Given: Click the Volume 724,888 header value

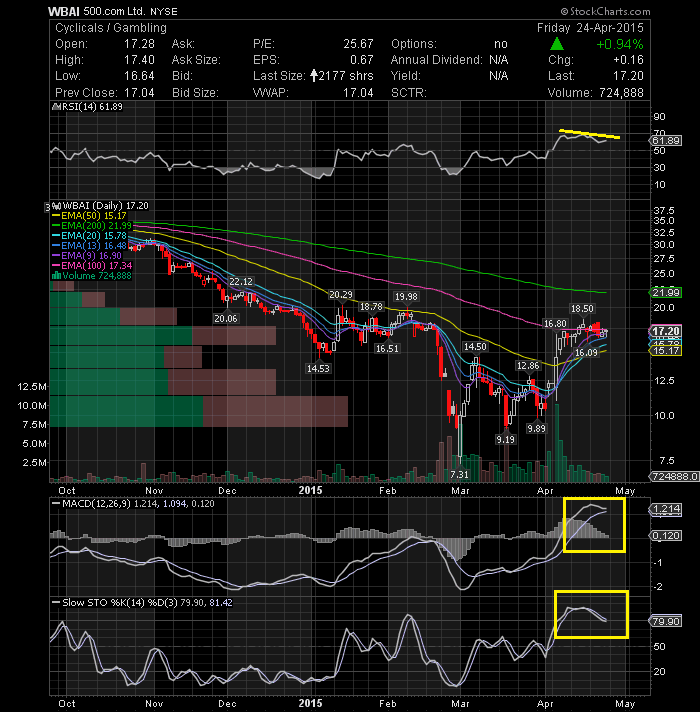Looking at the screenshot, I should [621, 93].
